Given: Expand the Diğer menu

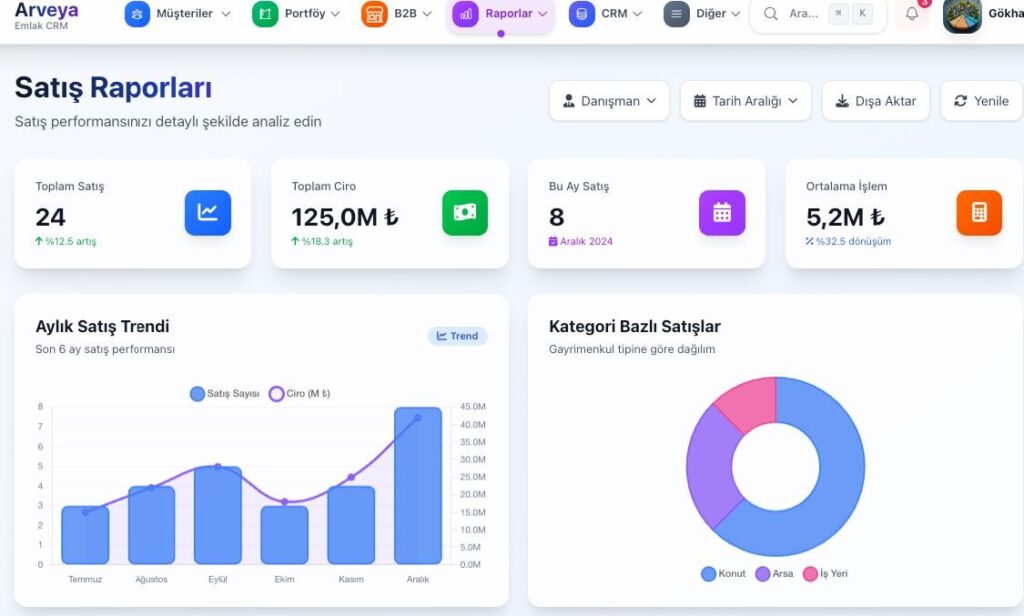Looking at the screenshot, I should click(704, 14).
